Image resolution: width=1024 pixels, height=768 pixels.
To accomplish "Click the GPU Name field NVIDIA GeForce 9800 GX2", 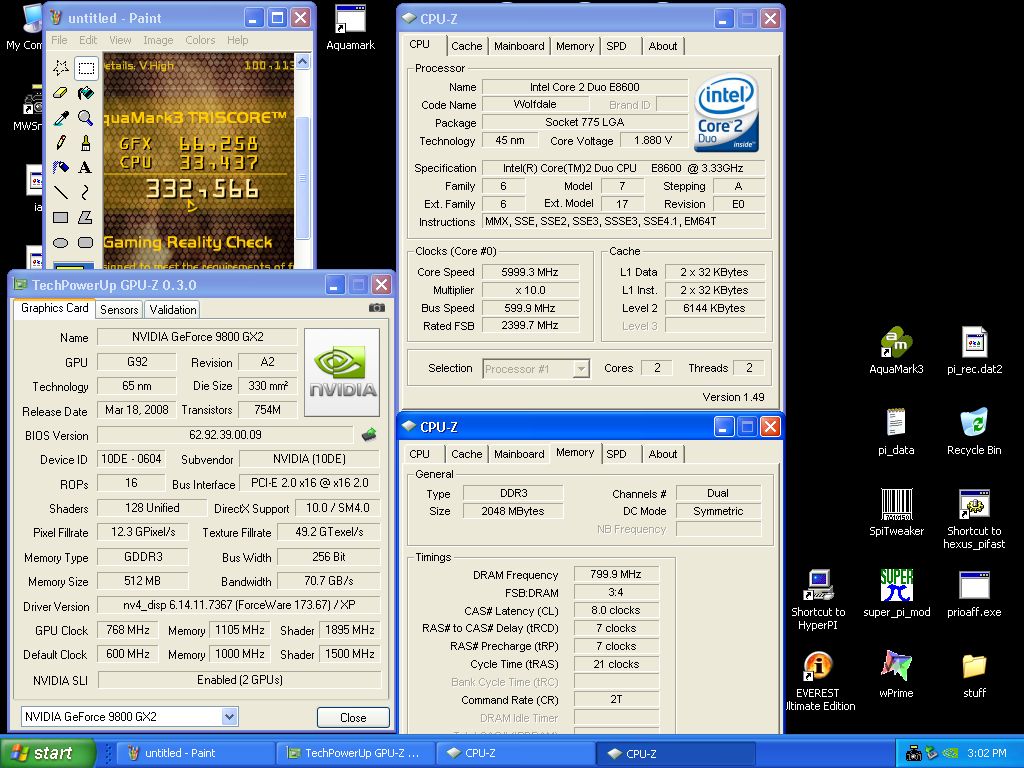I will click(197, 337).
